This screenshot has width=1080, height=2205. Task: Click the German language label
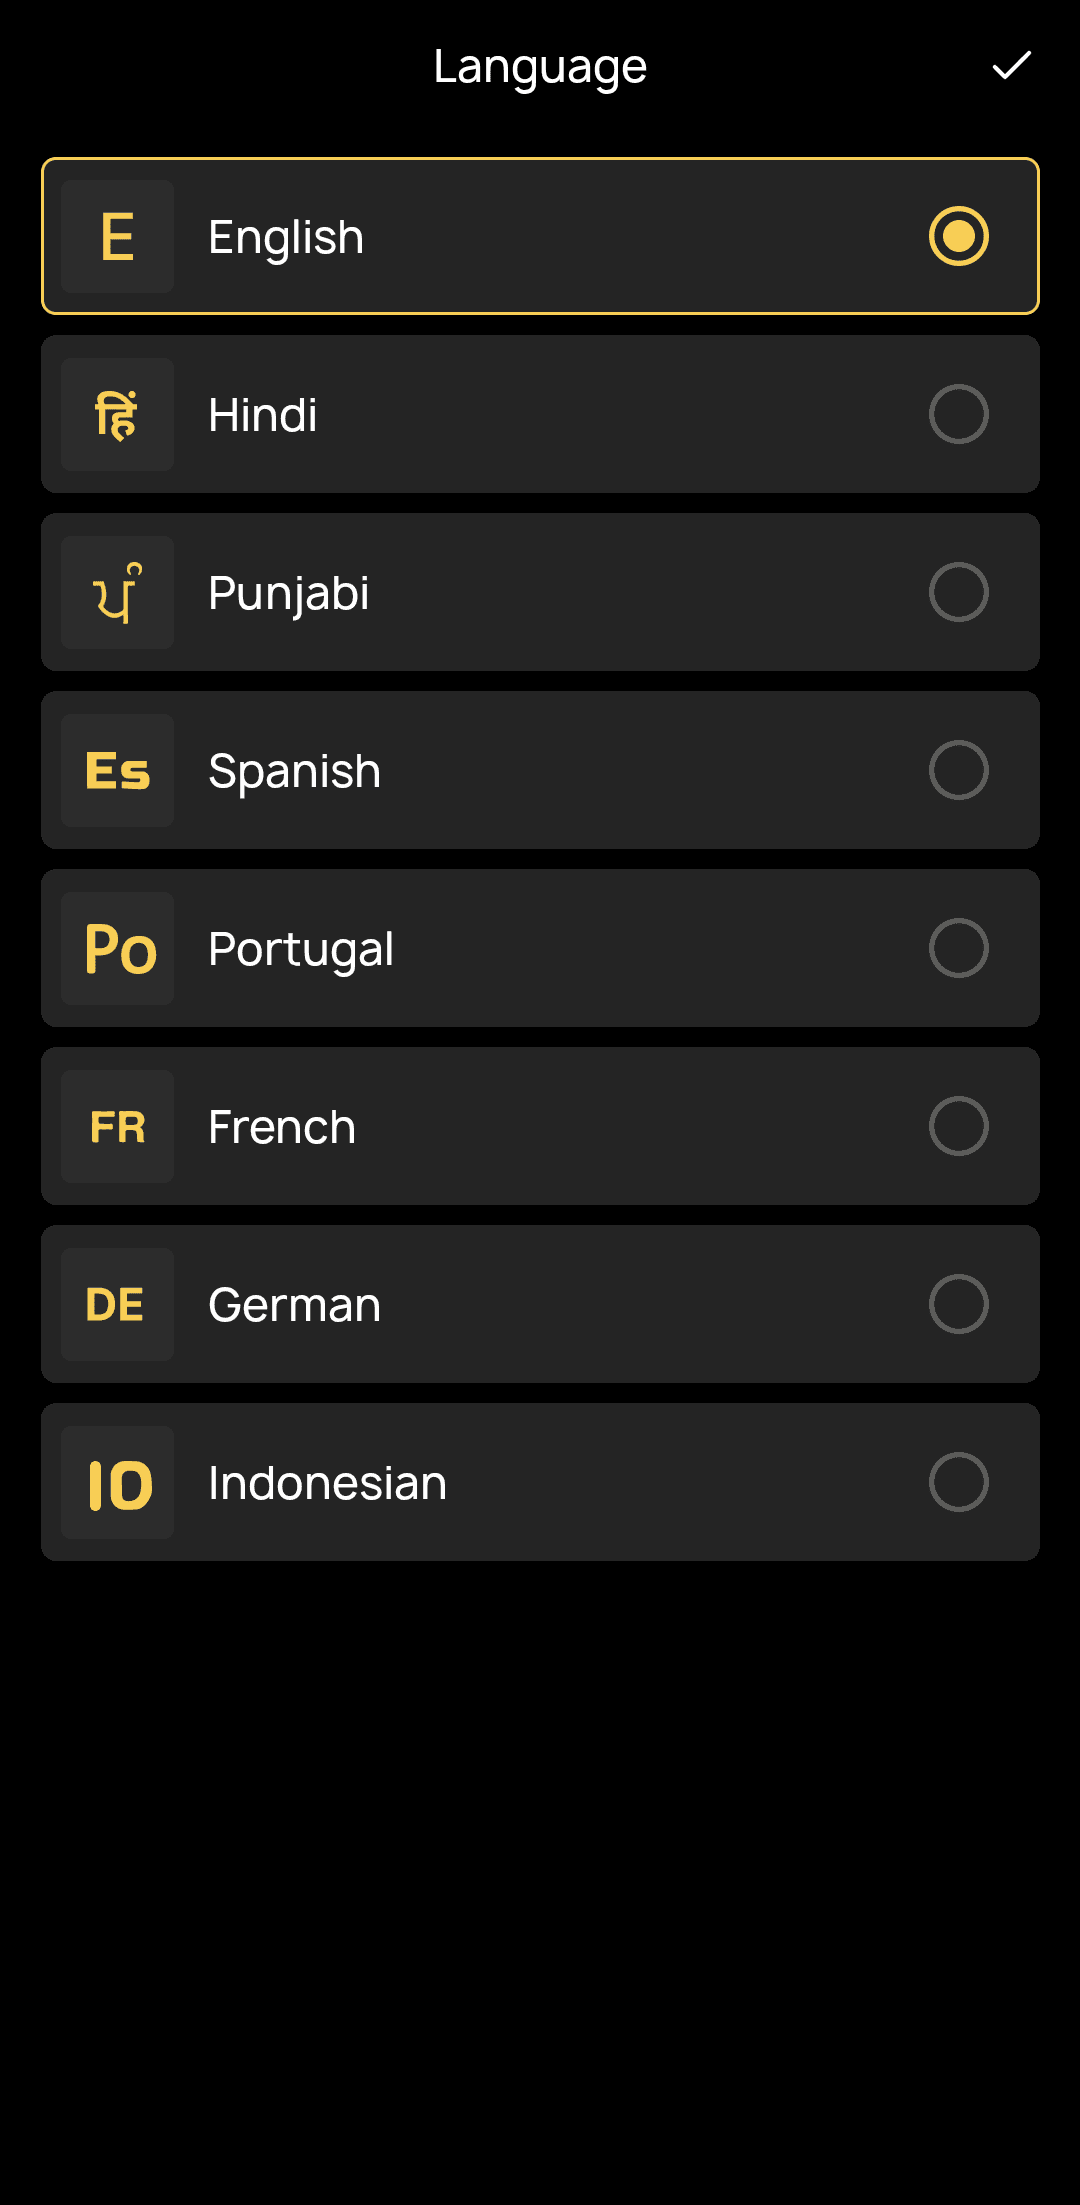tap(294, 1305)
